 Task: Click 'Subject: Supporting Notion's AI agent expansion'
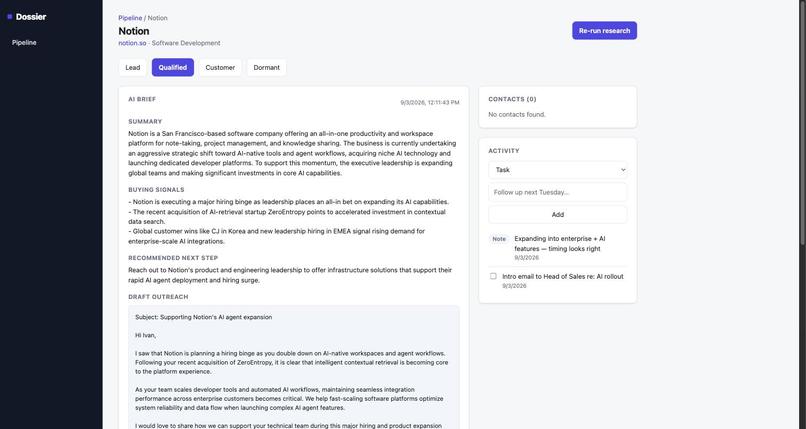(204, 317)
